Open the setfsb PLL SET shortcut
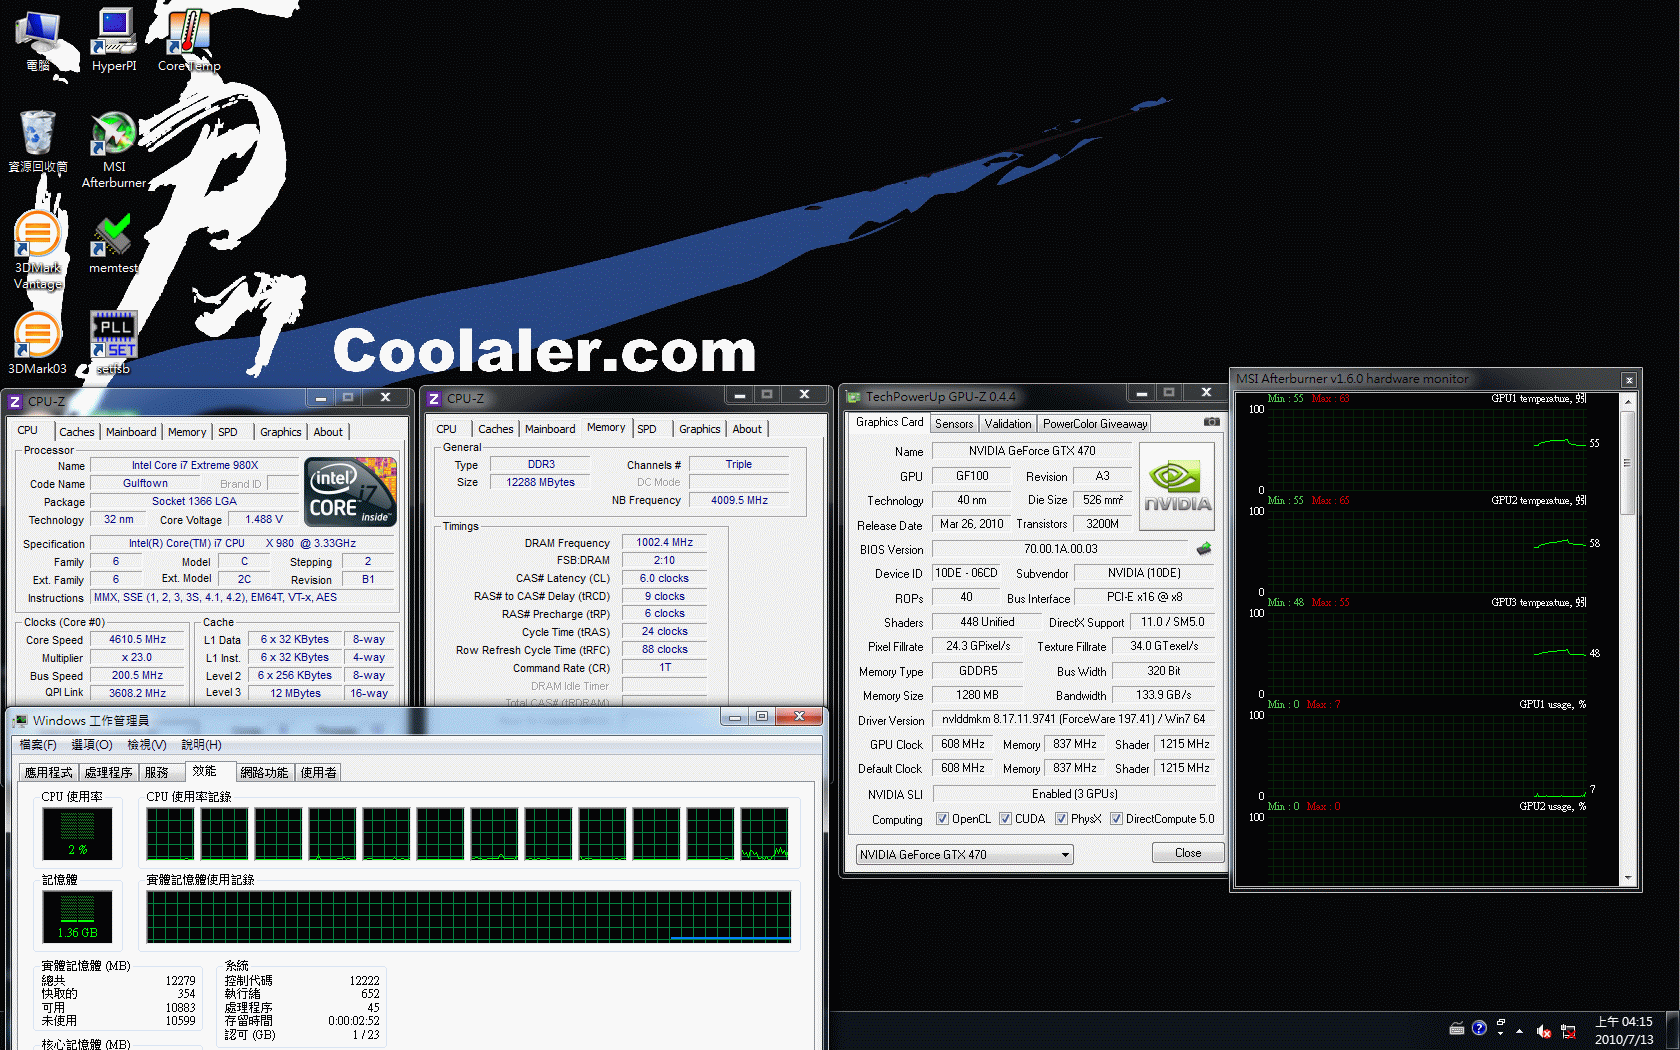 tap(113, 342)
